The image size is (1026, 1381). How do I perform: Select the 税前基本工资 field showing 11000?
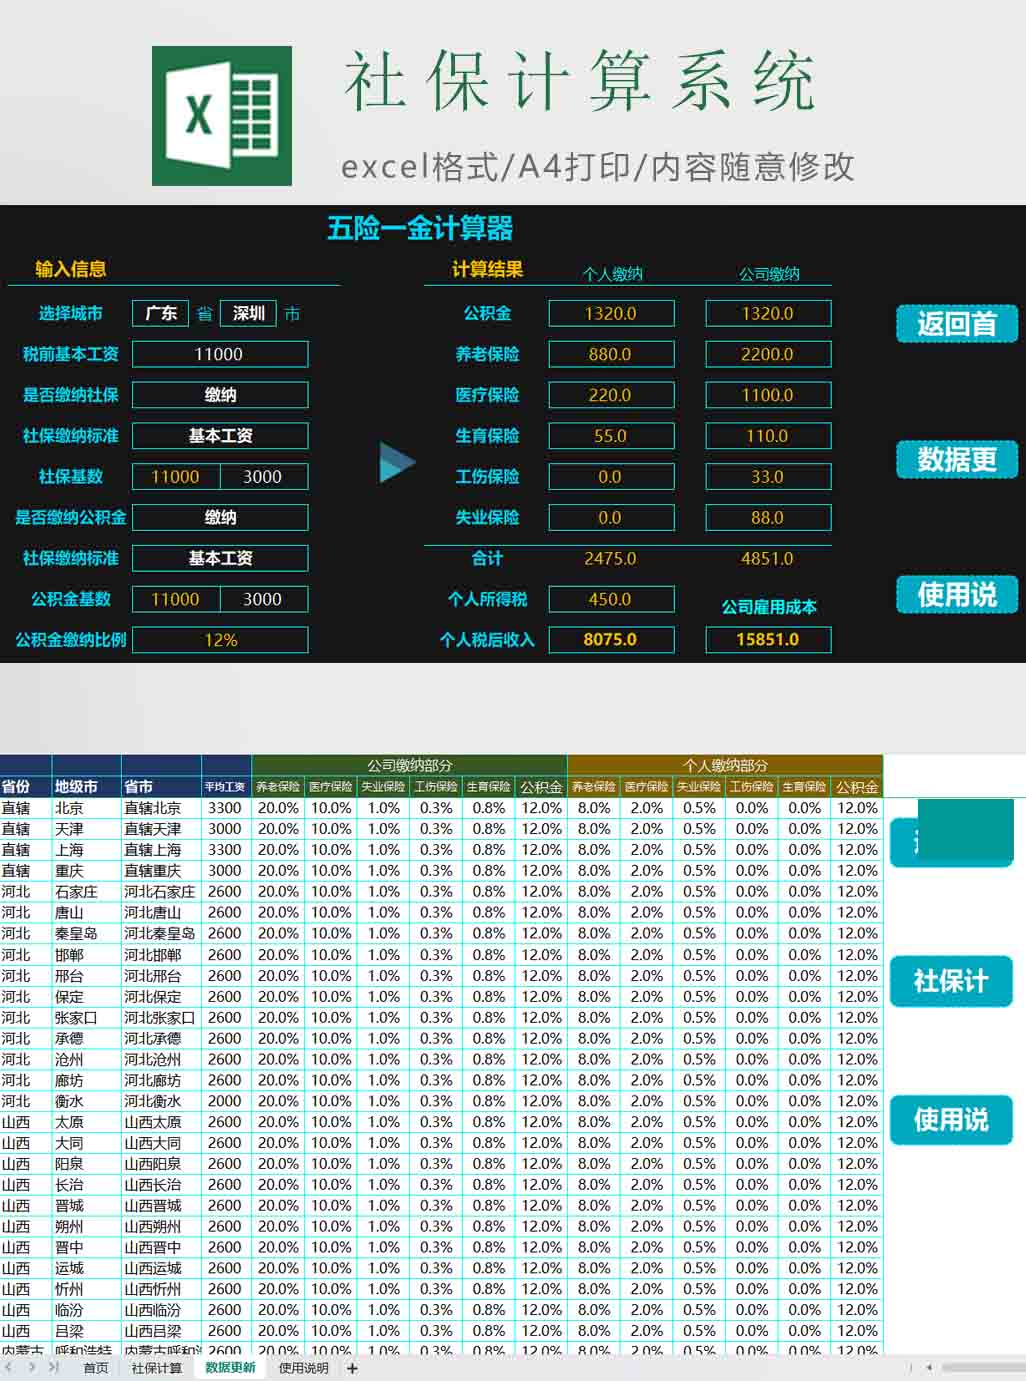(x=220, y=354)
